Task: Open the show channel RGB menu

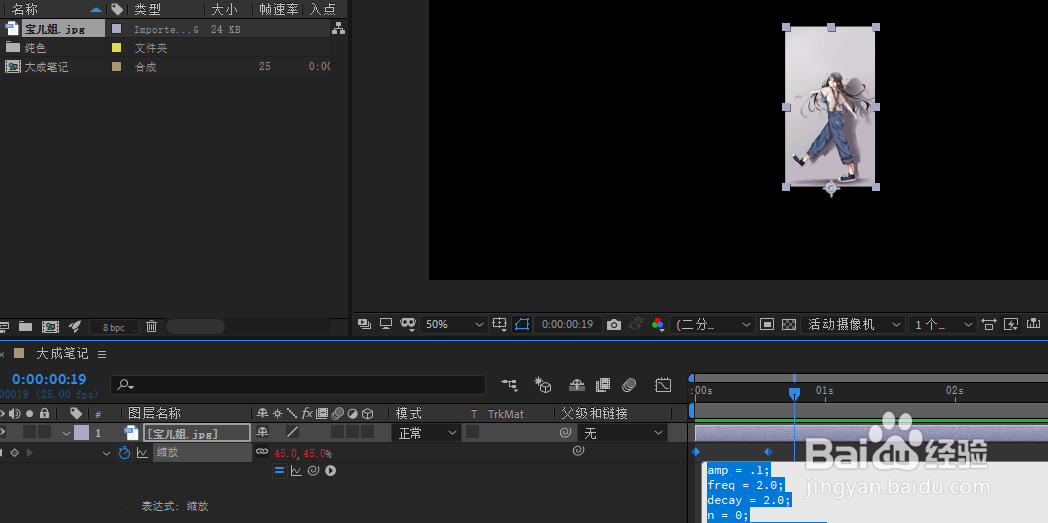Action: 658,325
